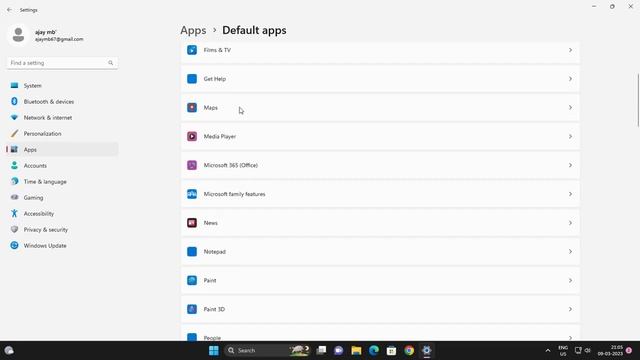Click the ajaymb67@gmail.com account email
Viewport: 640px width, 360px height.
[59, 39]
